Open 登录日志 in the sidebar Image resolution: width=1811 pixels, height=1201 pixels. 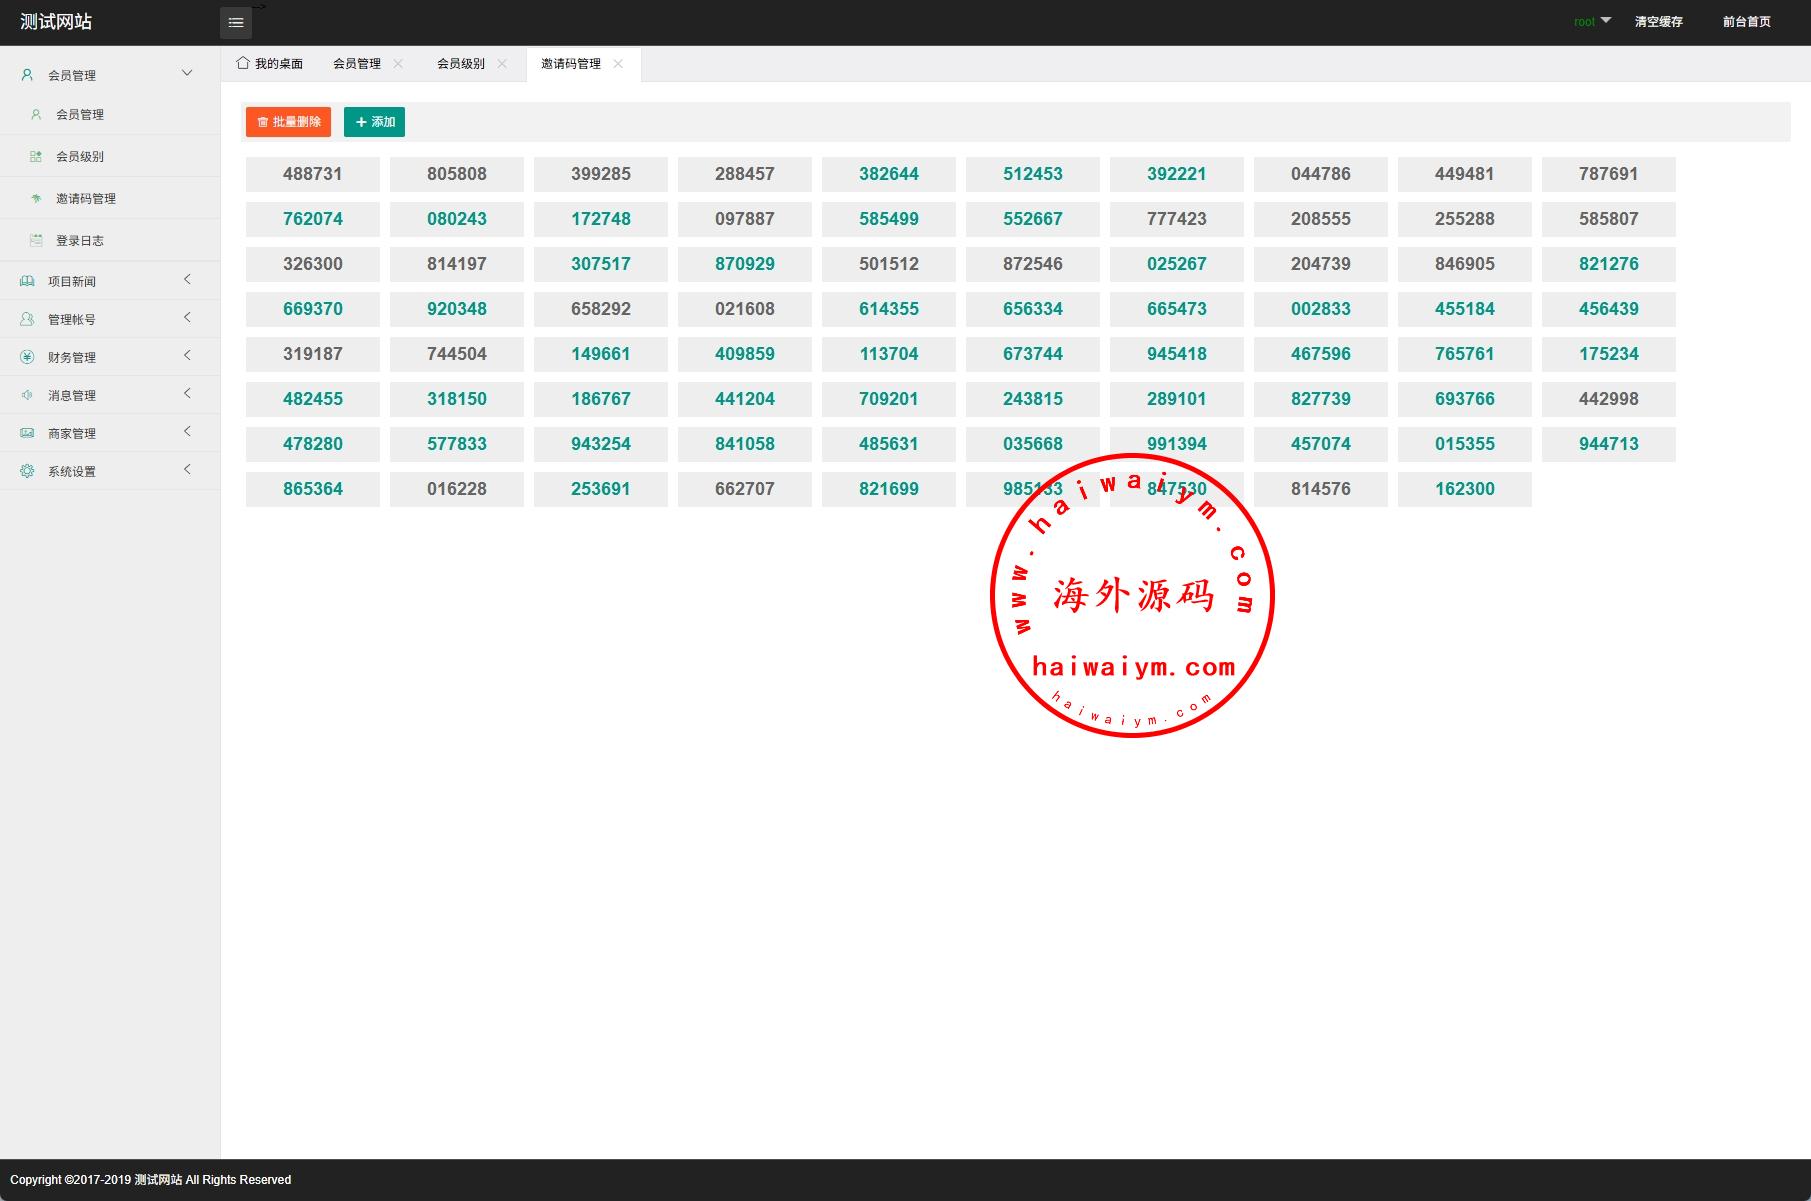80,241
